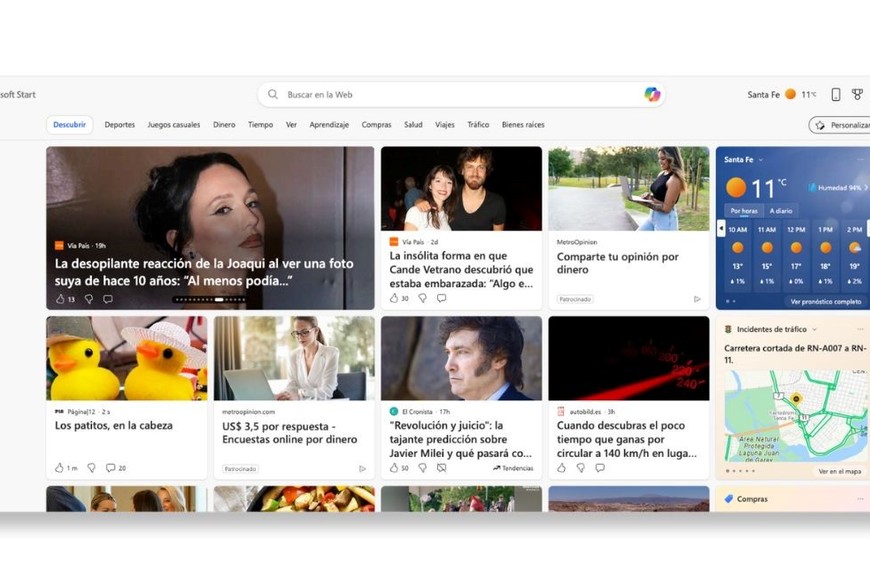Open comments on the autobild.es article
This screenshot has height=580, width=870.
(600, 468)
